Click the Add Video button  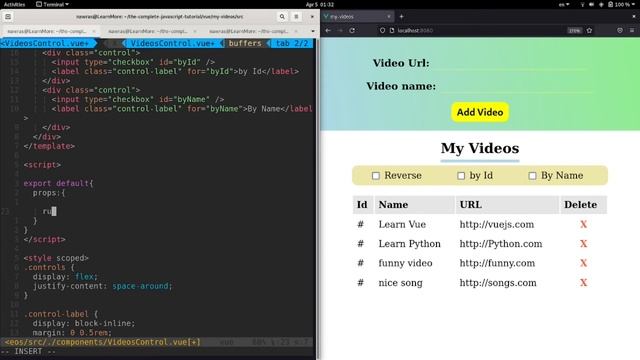[480, 112]
